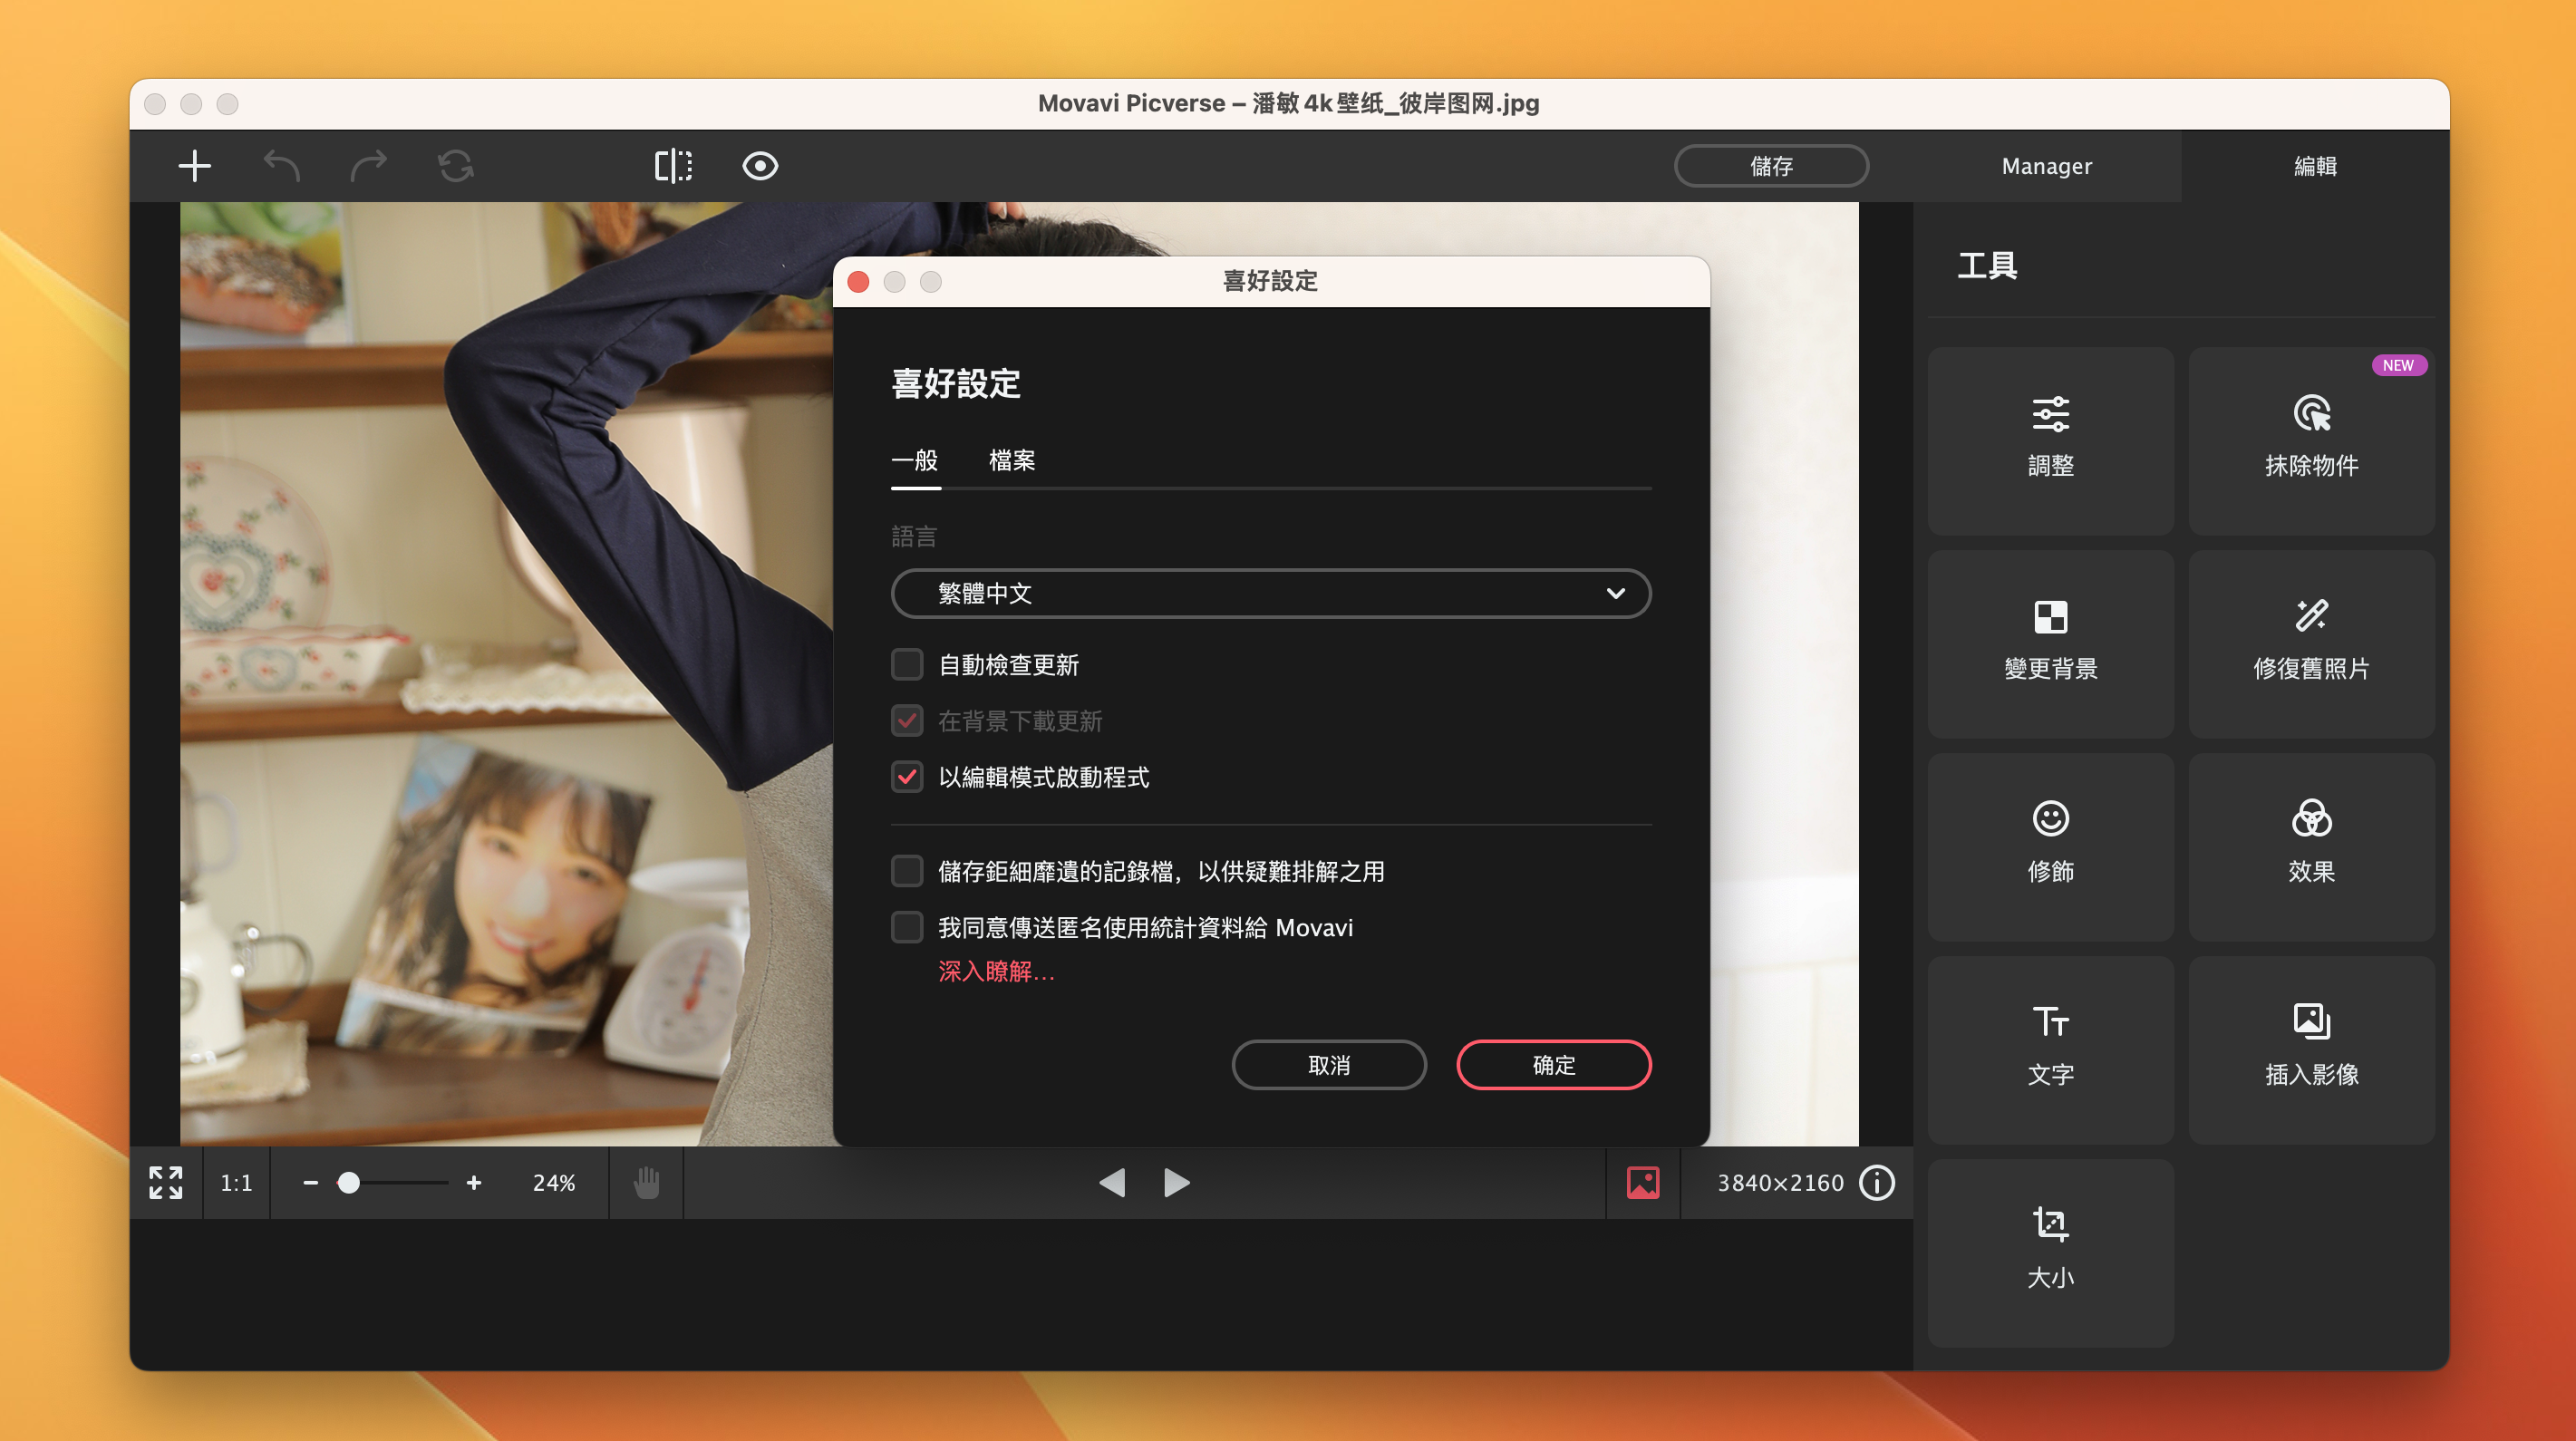Toggle the eye preview original icon

point(760,165)
